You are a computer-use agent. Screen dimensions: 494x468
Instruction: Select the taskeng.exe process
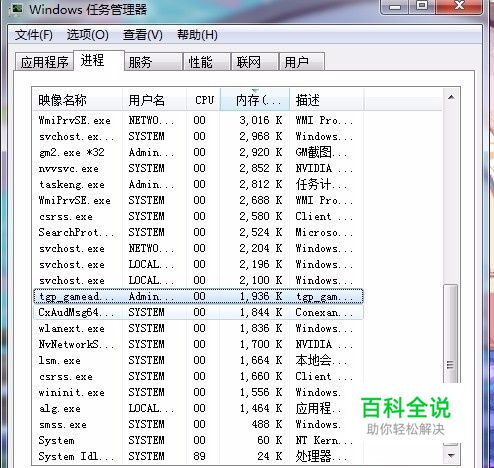[198, 184]
